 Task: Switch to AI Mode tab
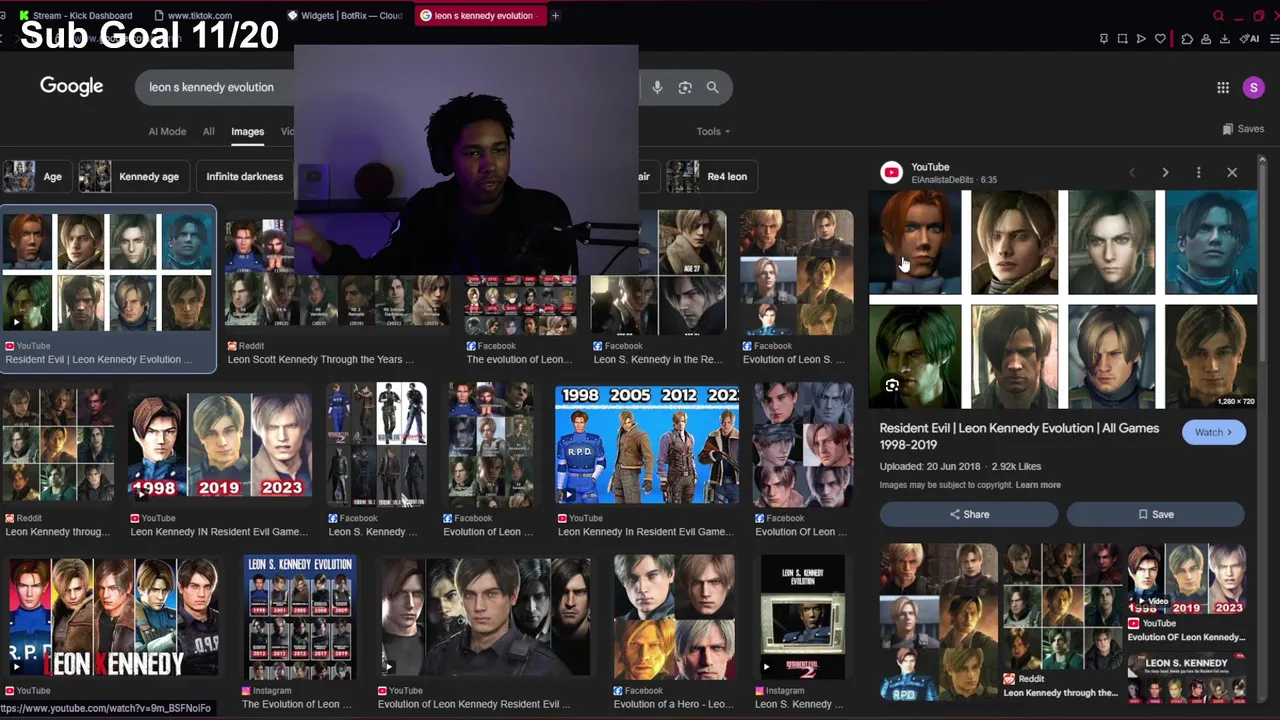pos(167,131)
